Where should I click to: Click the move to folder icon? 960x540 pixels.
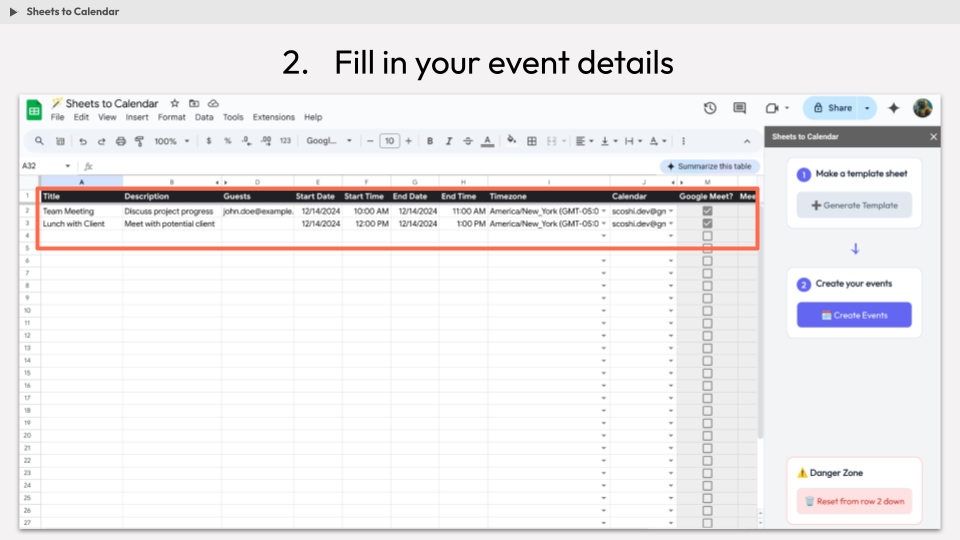[194, 103]
